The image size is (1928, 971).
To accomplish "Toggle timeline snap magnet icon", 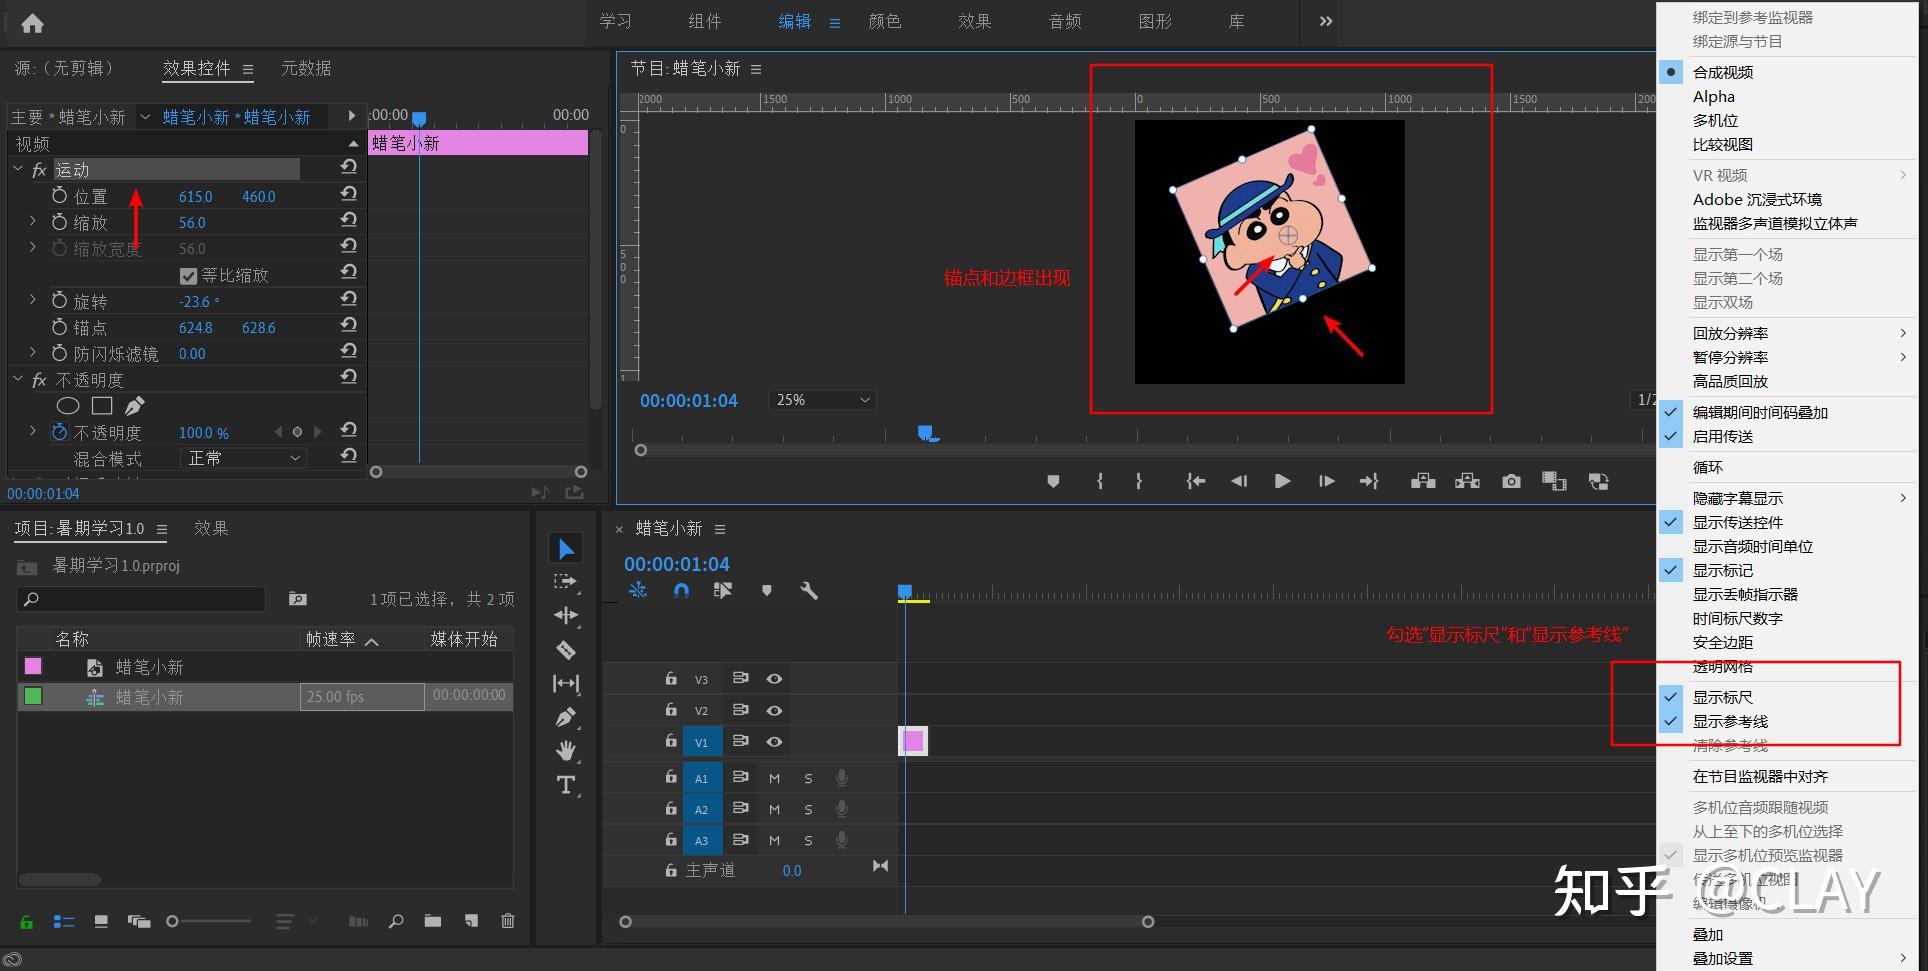I will 681,591.
